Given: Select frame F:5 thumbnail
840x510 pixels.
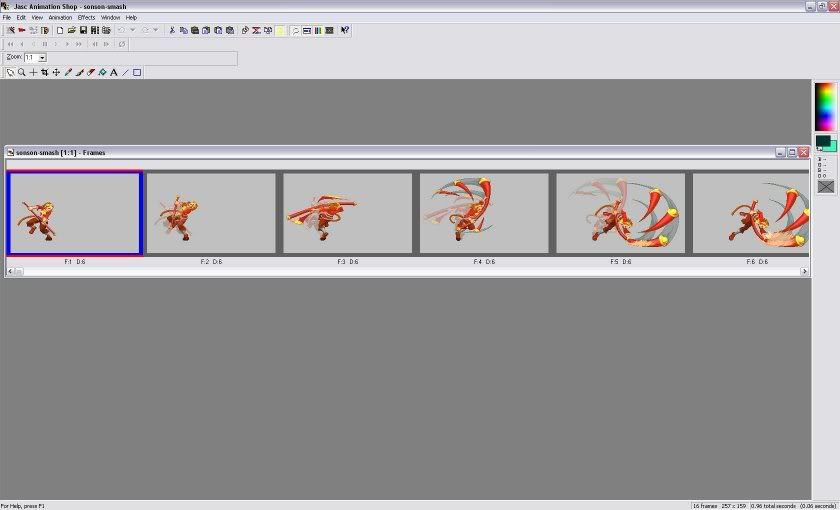Looking at the screenshot, I should pyautogui.click(x=621, y=213).
